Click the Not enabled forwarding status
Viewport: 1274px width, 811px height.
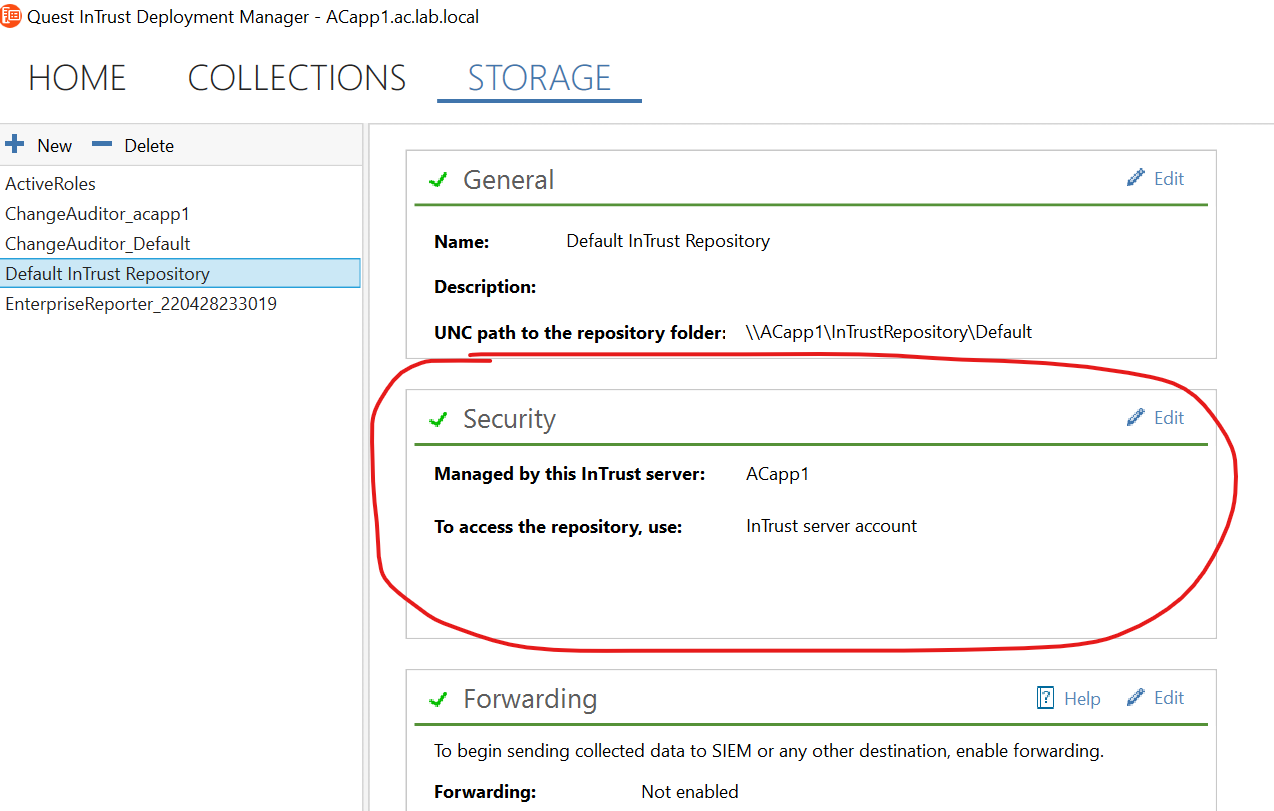pyautogui.click(x=690, y=792)
